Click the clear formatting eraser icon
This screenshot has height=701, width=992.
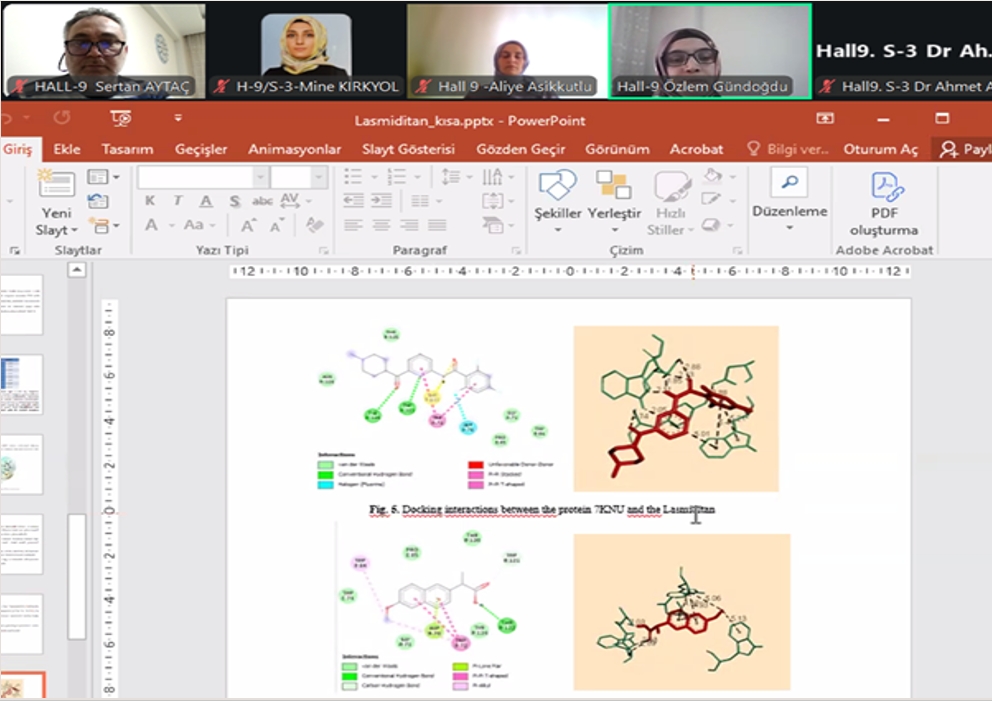coord(314,225)
